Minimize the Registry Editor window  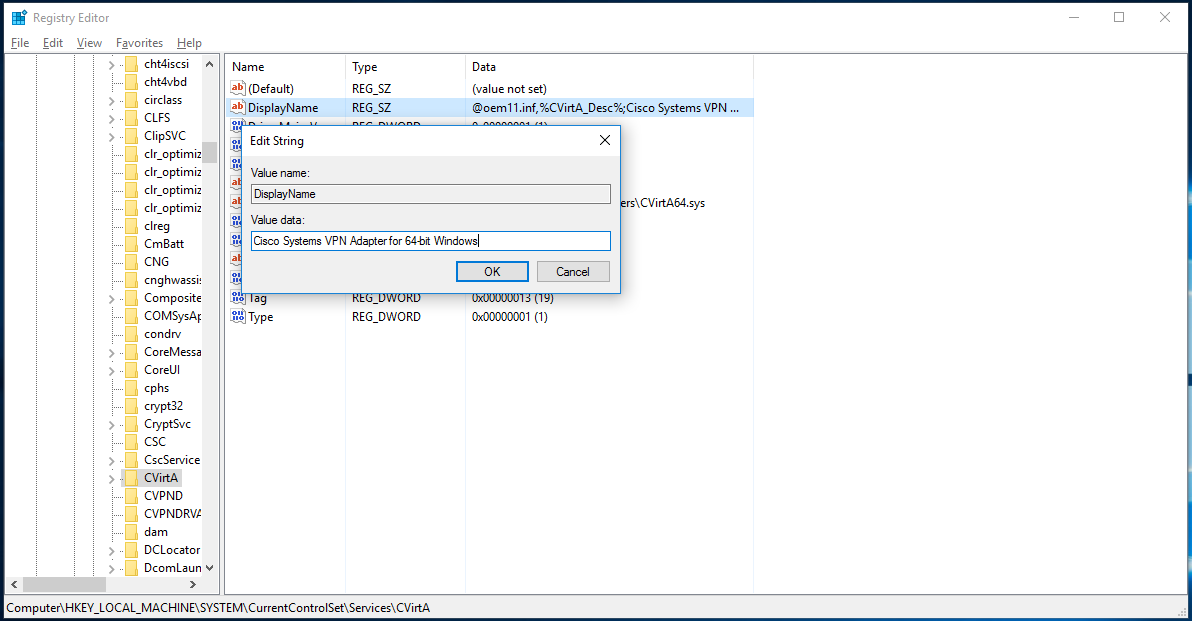tap(1074, 17)
